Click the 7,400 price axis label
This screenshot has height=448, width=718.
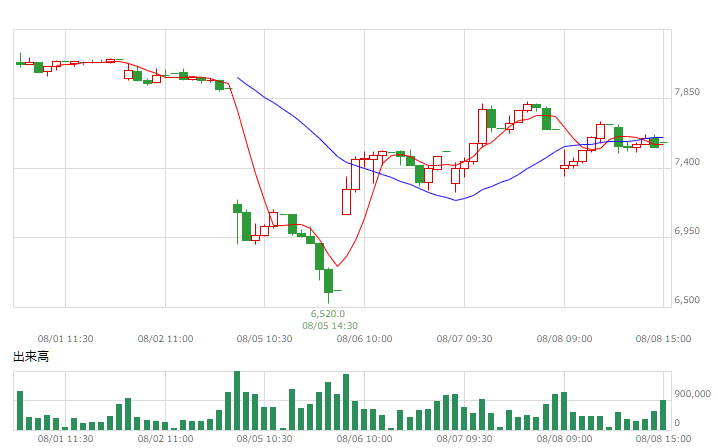687,162
